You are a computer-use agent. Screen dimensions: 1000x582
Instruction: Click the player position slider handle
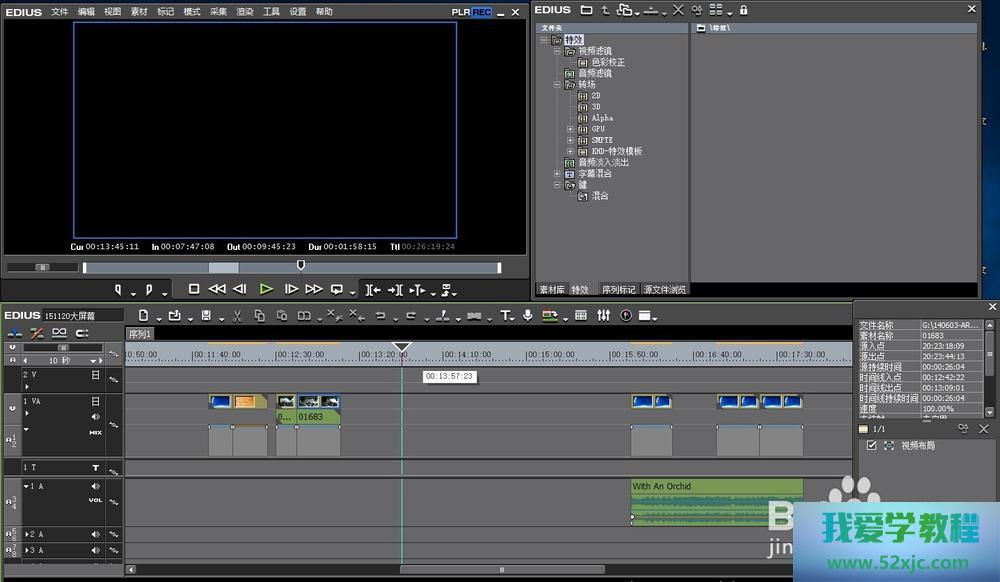[300, 266]
